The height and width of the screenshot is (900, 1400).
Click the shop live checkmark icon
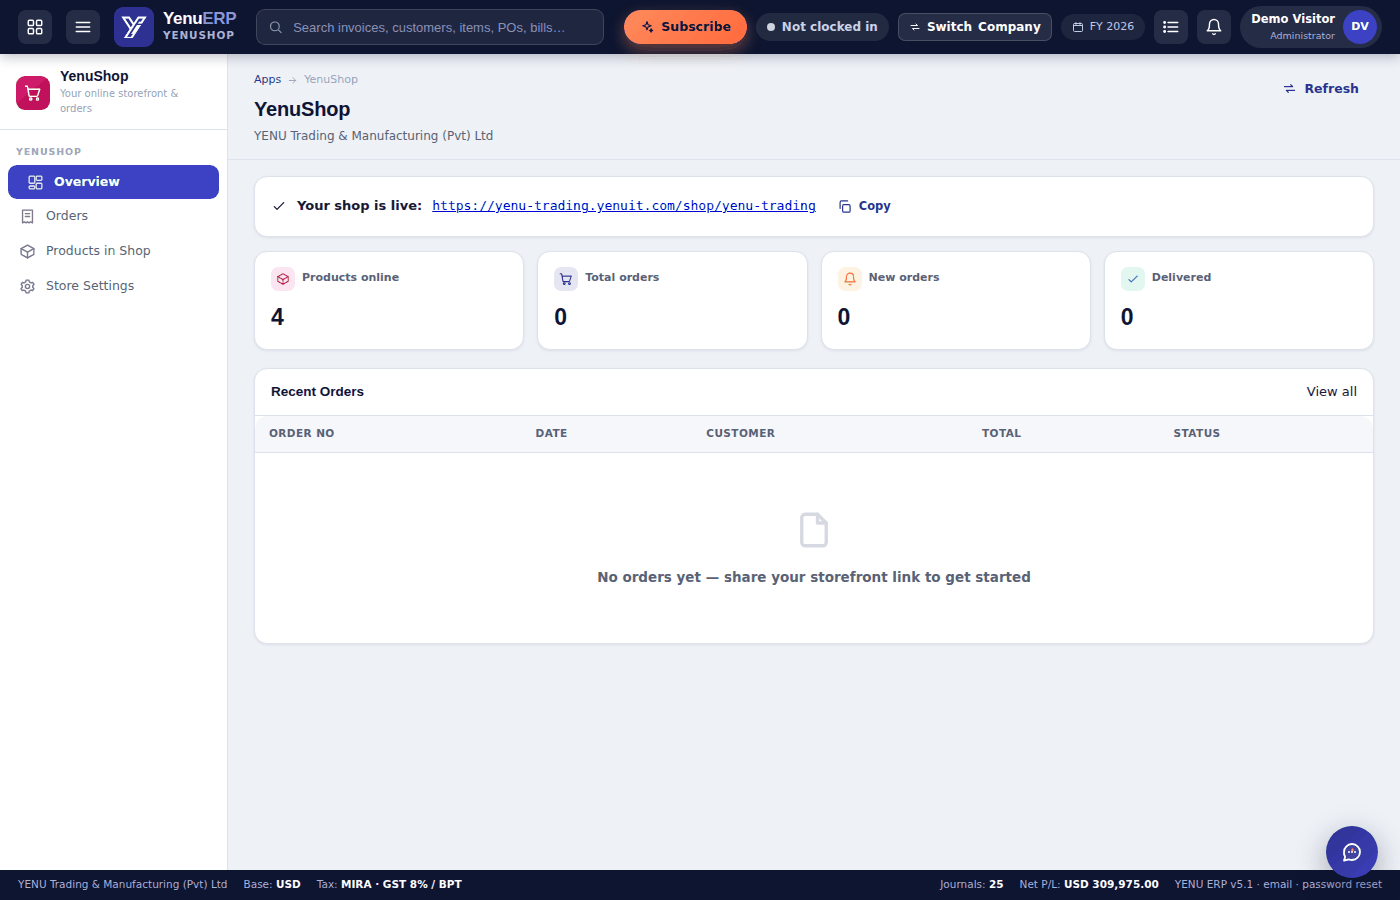tap(279, 206)
